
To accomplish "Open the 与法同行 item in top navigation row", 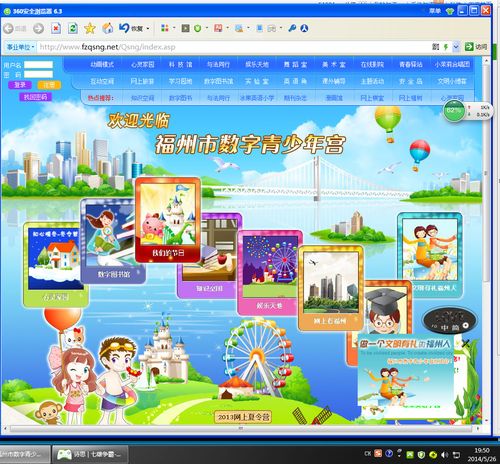I will pyautogui.click(x=218, y=64).
